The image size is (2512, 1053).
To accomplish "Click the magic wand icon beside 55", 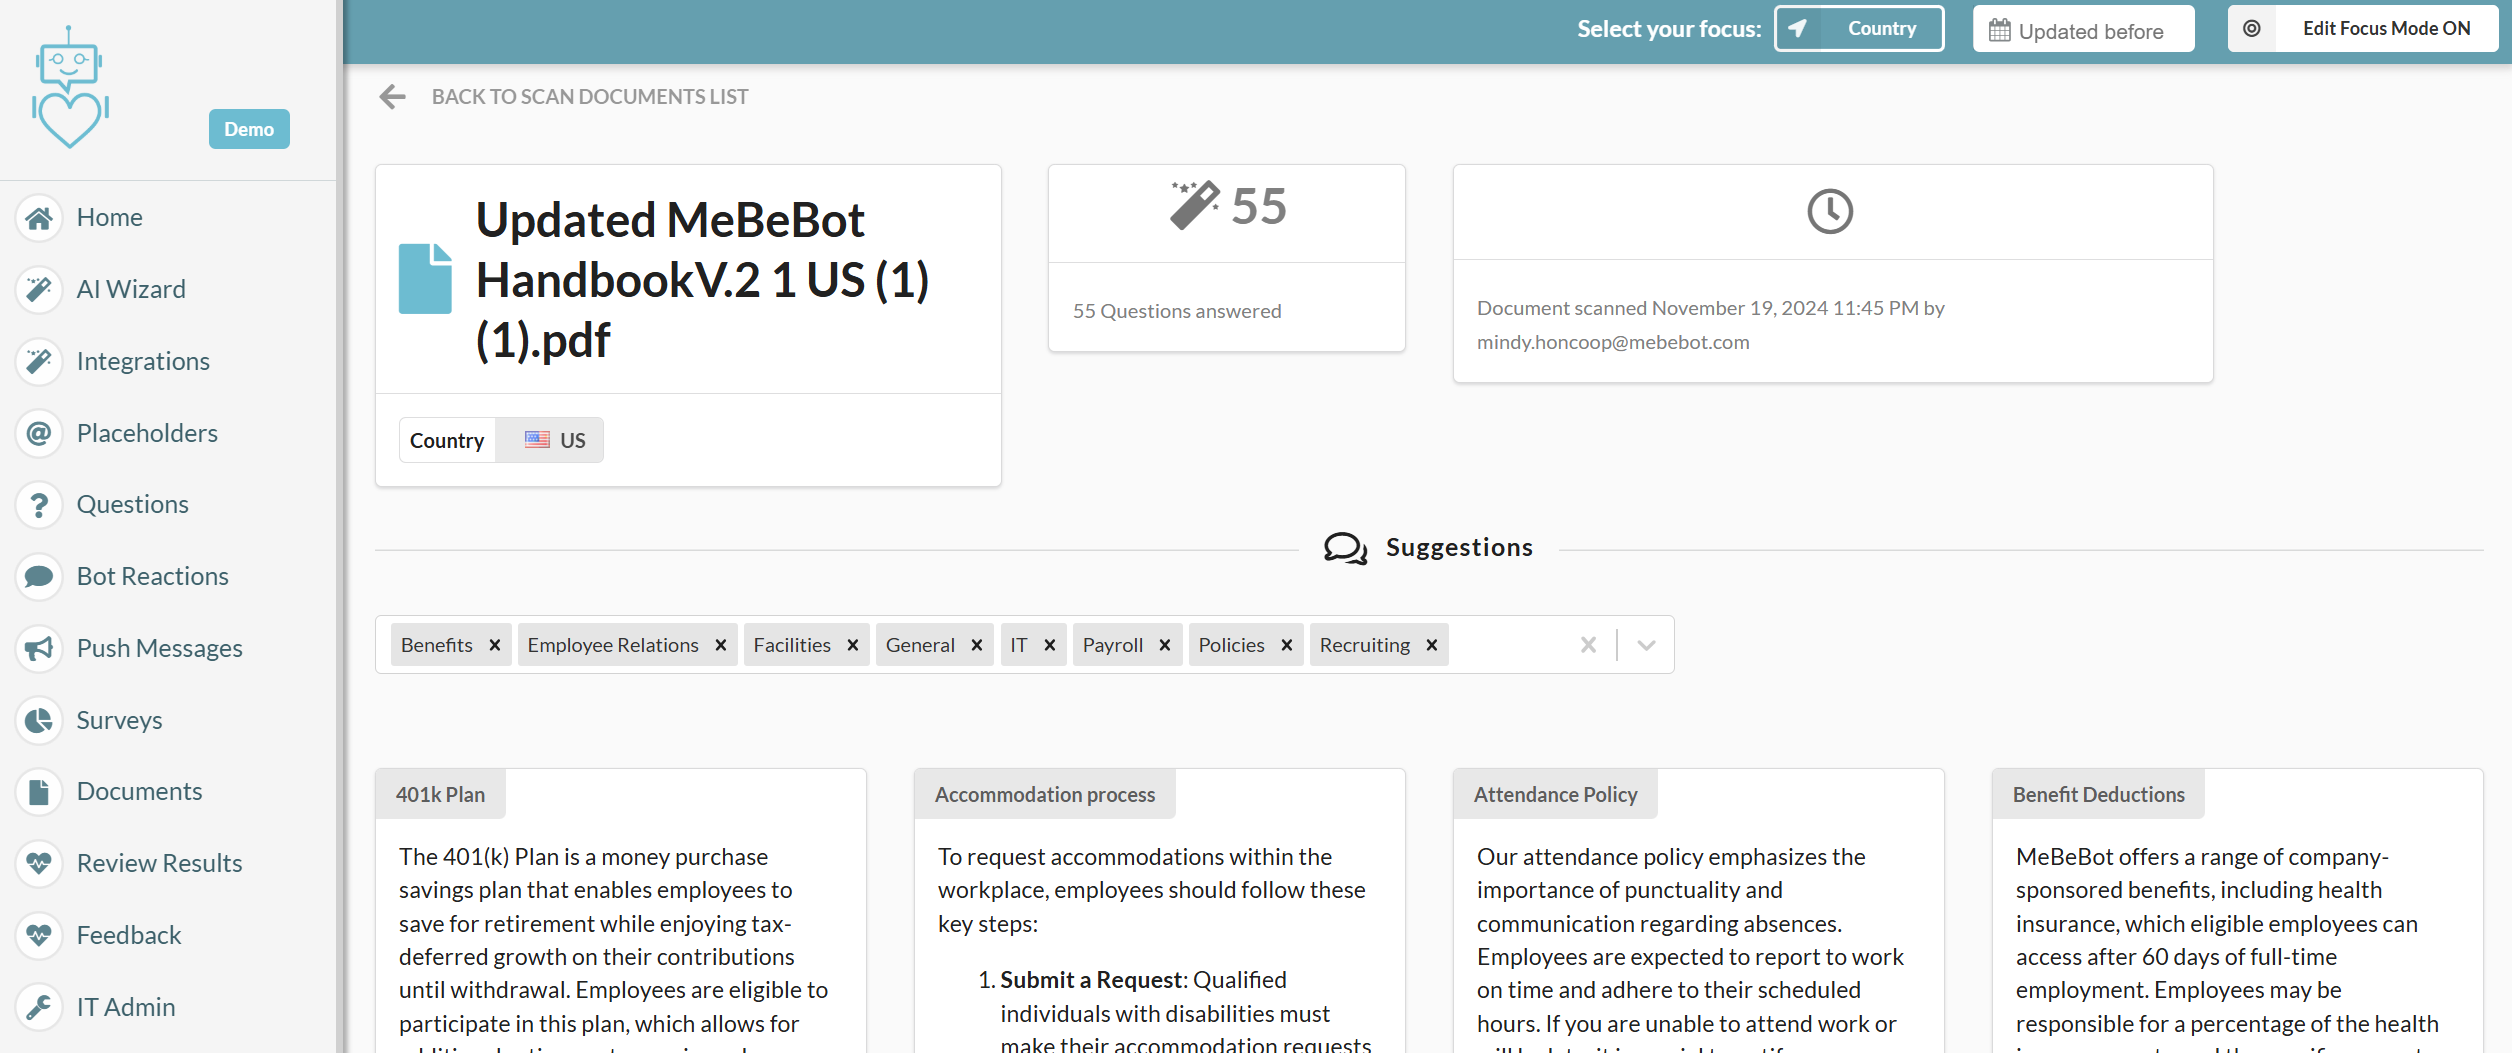I will point(1195,205).
